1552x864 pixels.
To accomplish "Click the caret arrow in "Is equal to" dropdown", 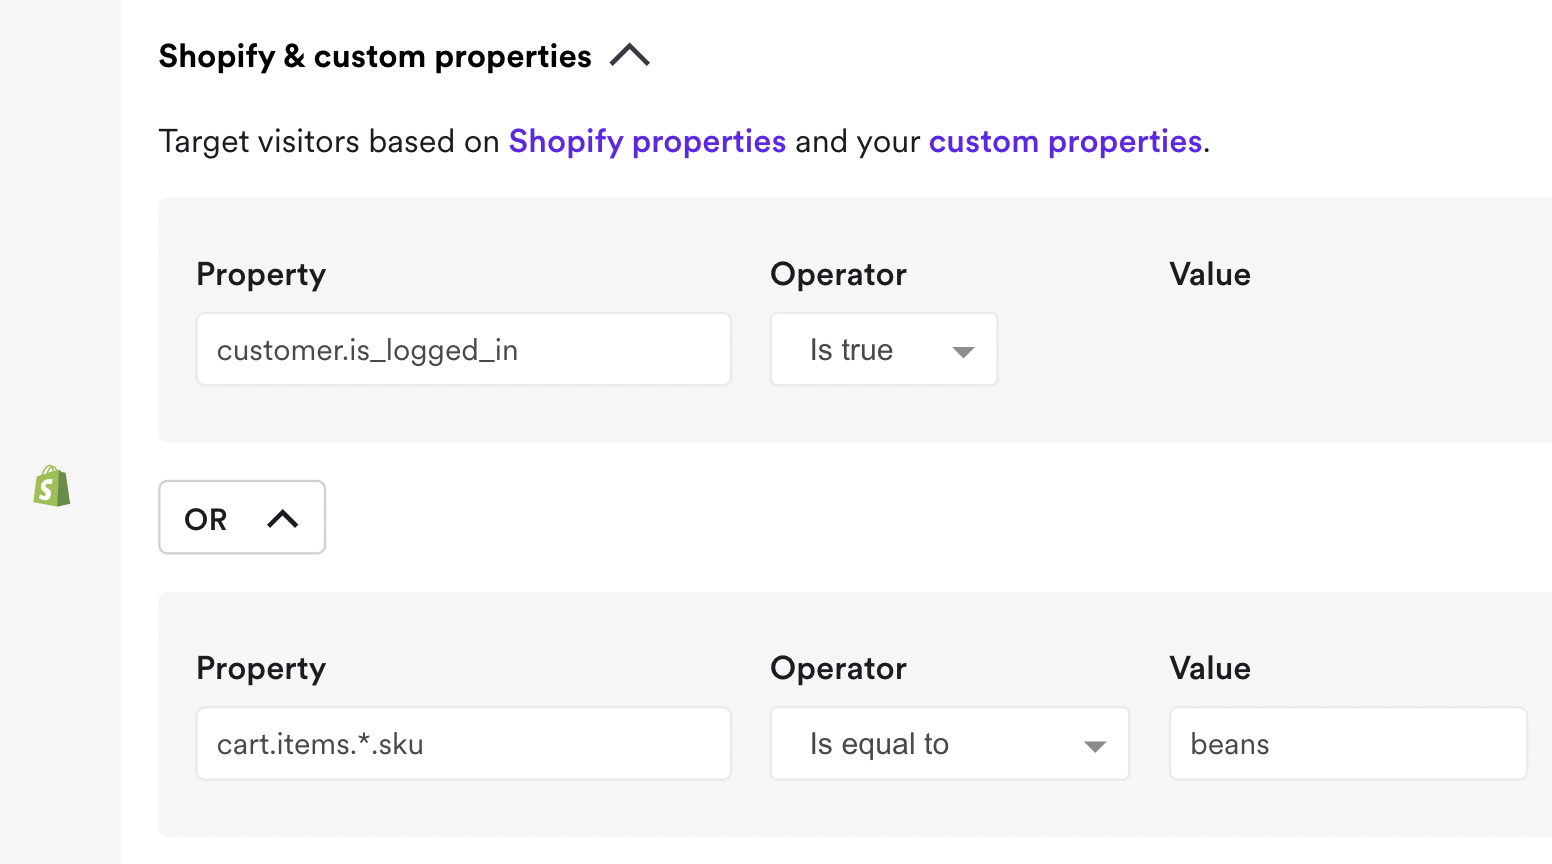I will (1095, 746).
